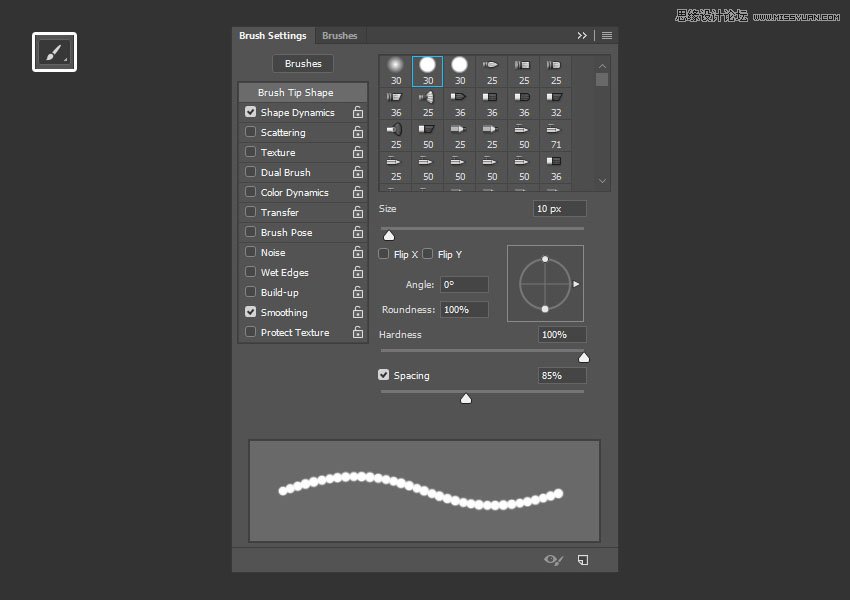Image resolution: width=850 pixels, height=600 pixels.
Task: Collapse the panel to icons
Action: point(582,35)
